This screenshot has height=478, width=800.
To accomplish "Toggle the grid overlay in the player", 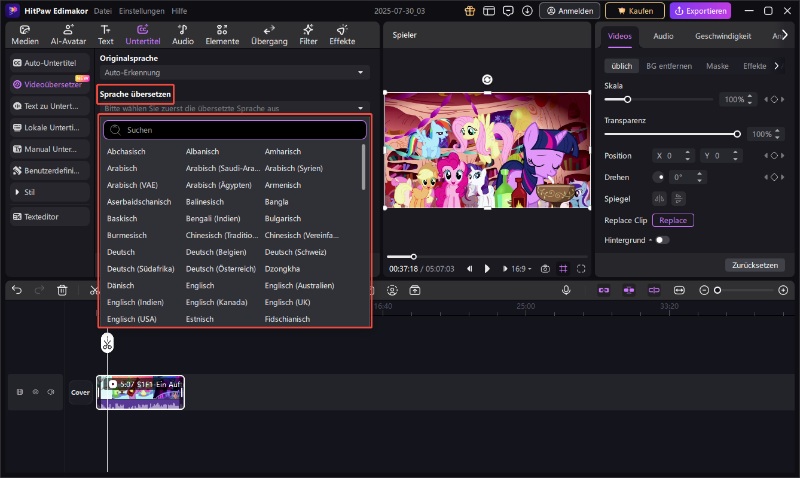I will point(563,269).
